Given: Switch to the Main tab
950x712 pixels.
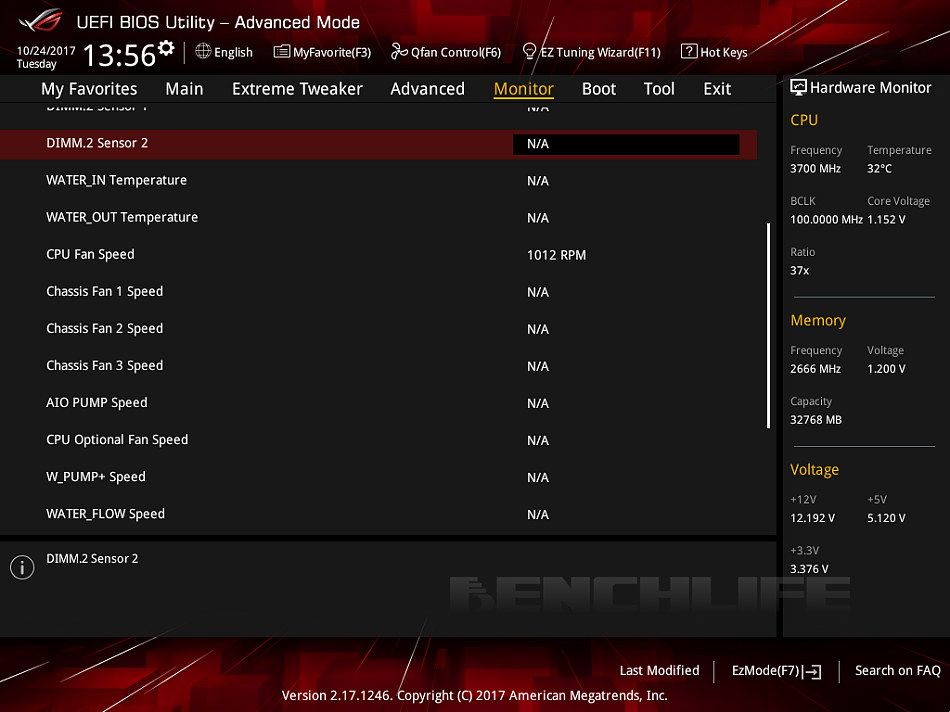Looking at the screenshot, I should pos(184,89).
